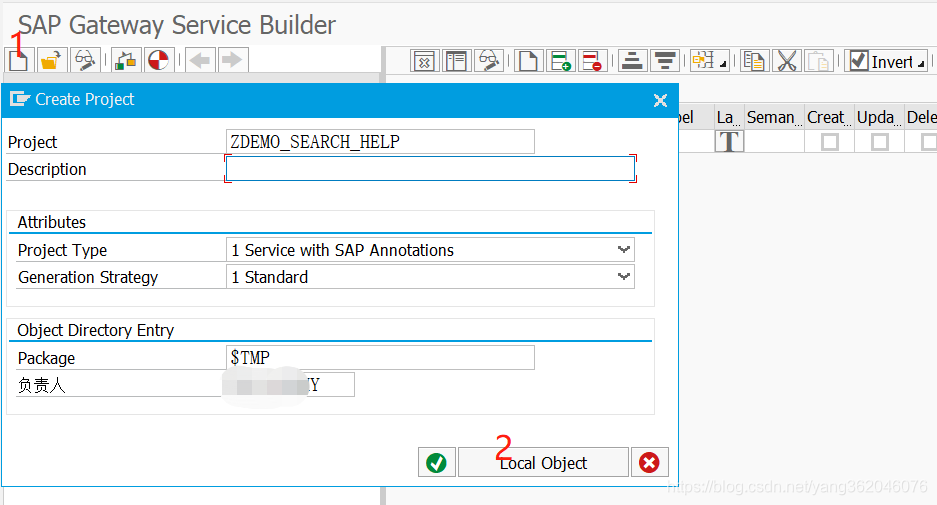Image resolution: width=937 pixels, height=505 pixels.
Task: Close the Create Project dialog
Action: [660, 100]
